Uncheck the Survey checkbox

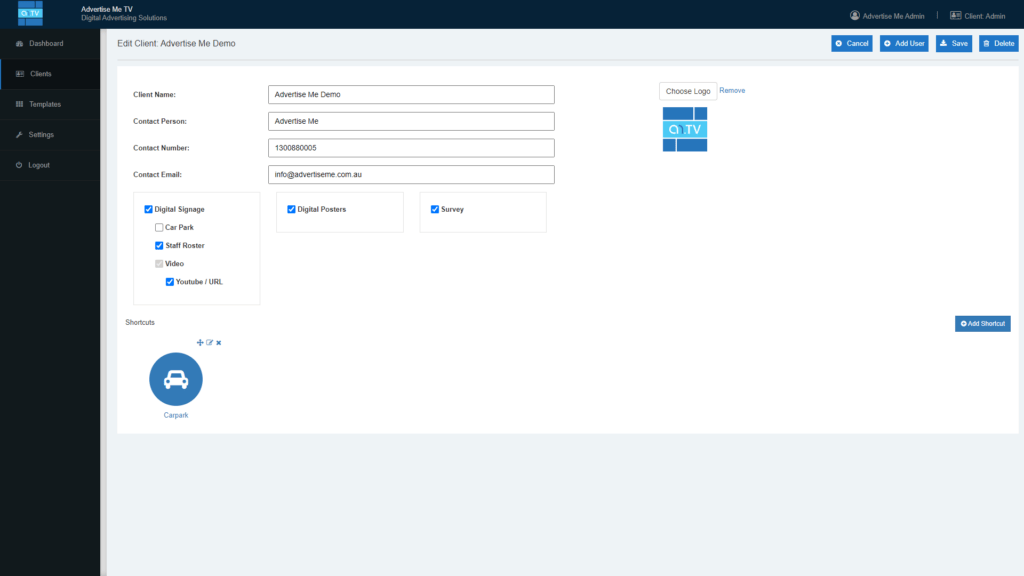pyautogui.click(x=435, y=210)
